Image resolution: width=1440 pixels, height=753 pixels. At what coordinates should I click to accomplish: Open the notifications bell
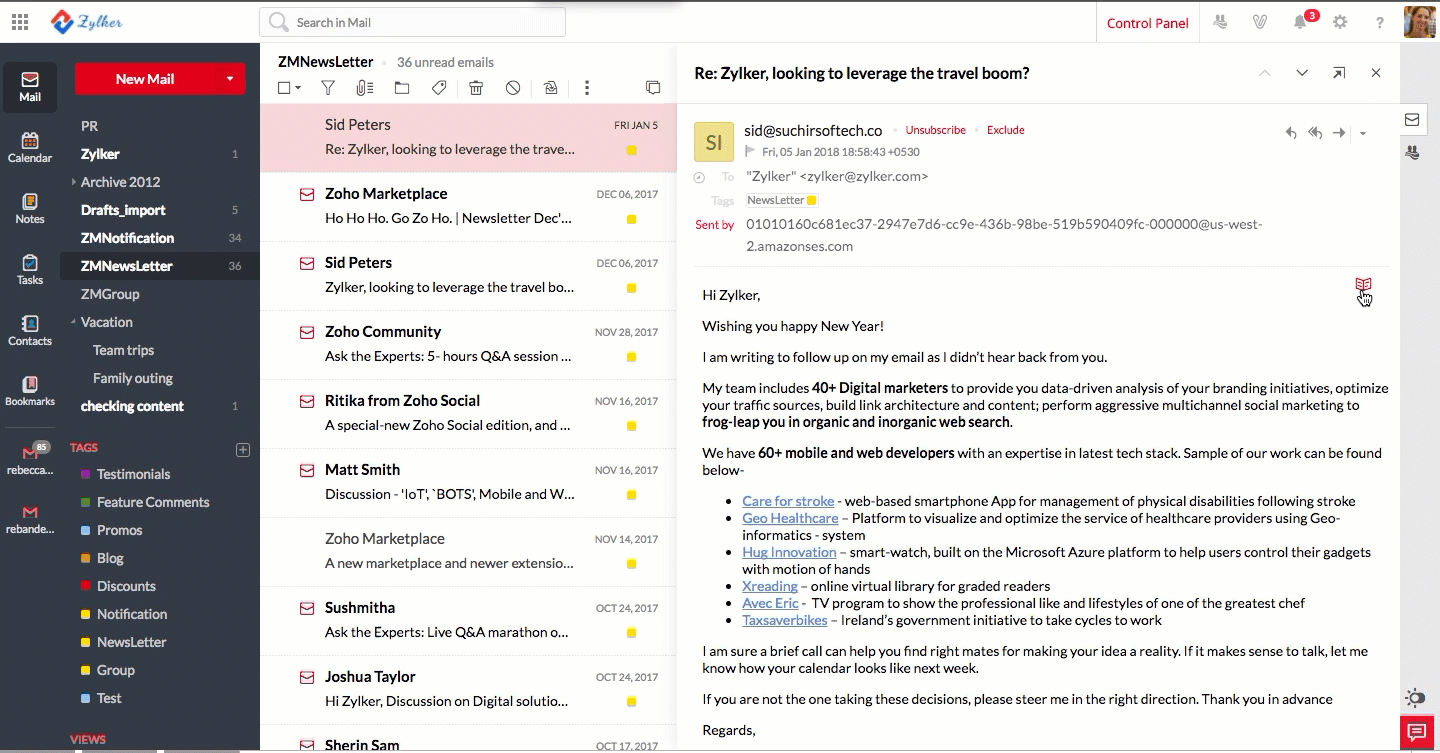(x=1300, y=22)
